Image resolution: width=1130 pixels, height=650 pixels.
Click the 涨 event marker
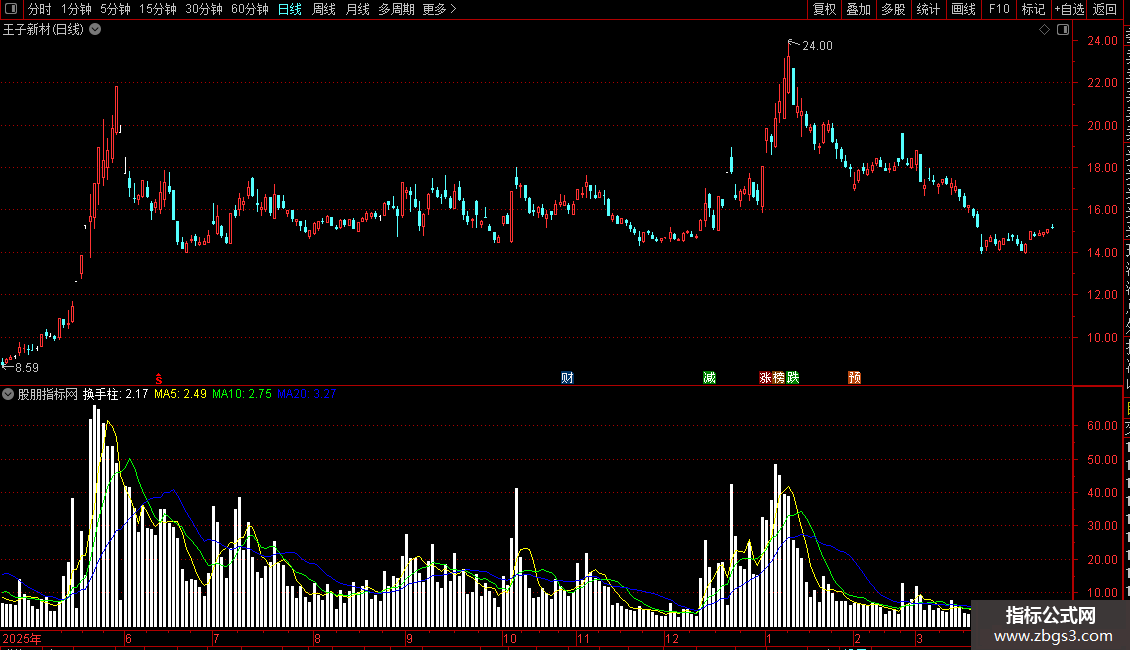click(765, 378)
